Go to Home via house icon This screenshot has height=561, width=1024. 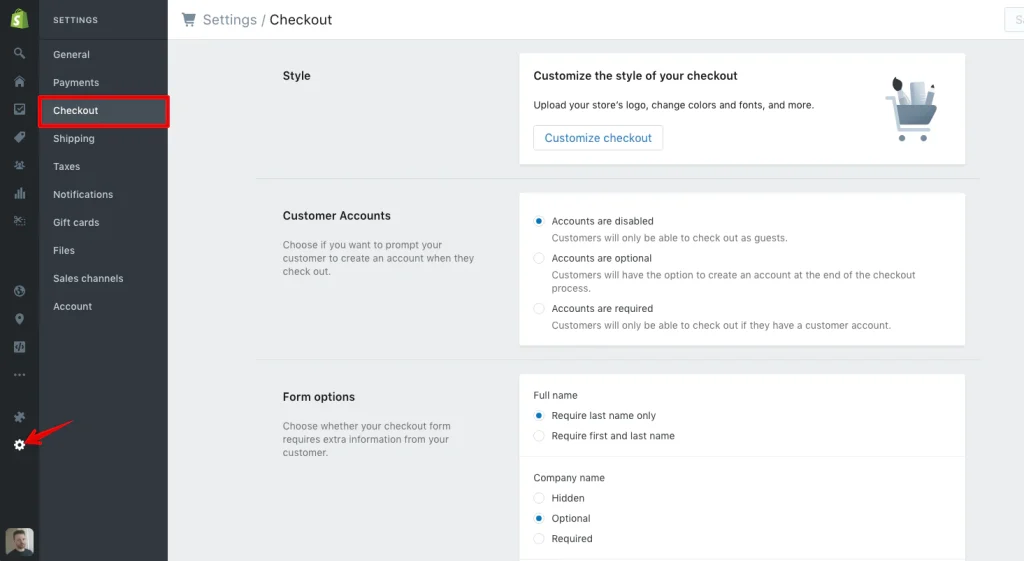pos(19,81)
